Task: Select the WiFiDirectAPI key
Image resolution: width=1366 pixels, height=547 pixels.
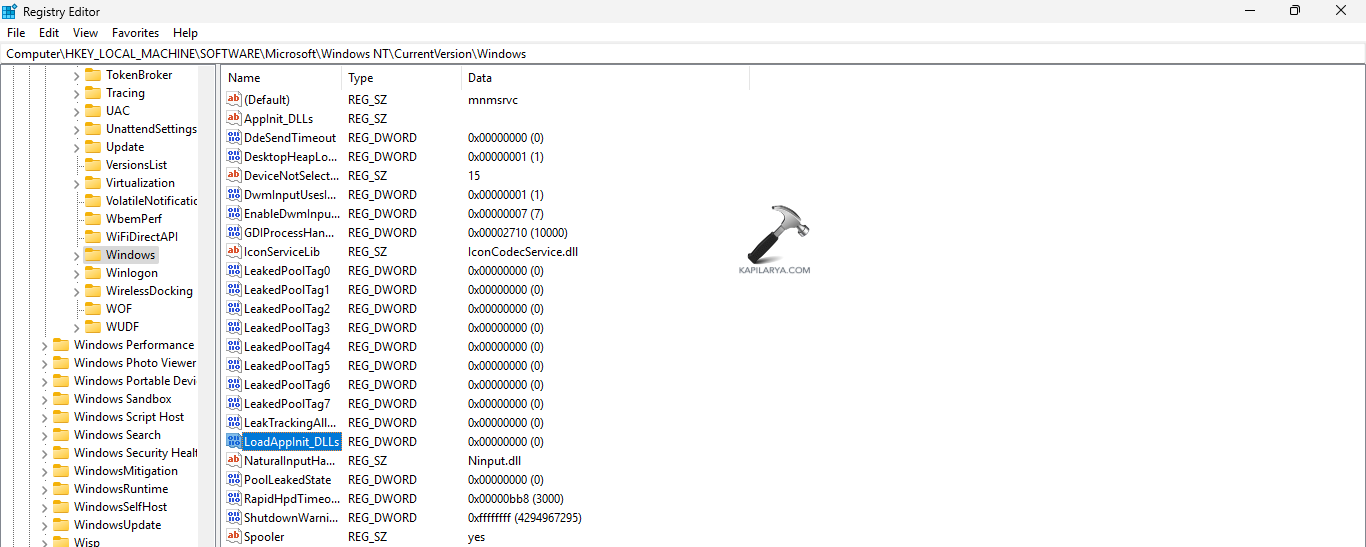Action: click(x=142, y=237)
